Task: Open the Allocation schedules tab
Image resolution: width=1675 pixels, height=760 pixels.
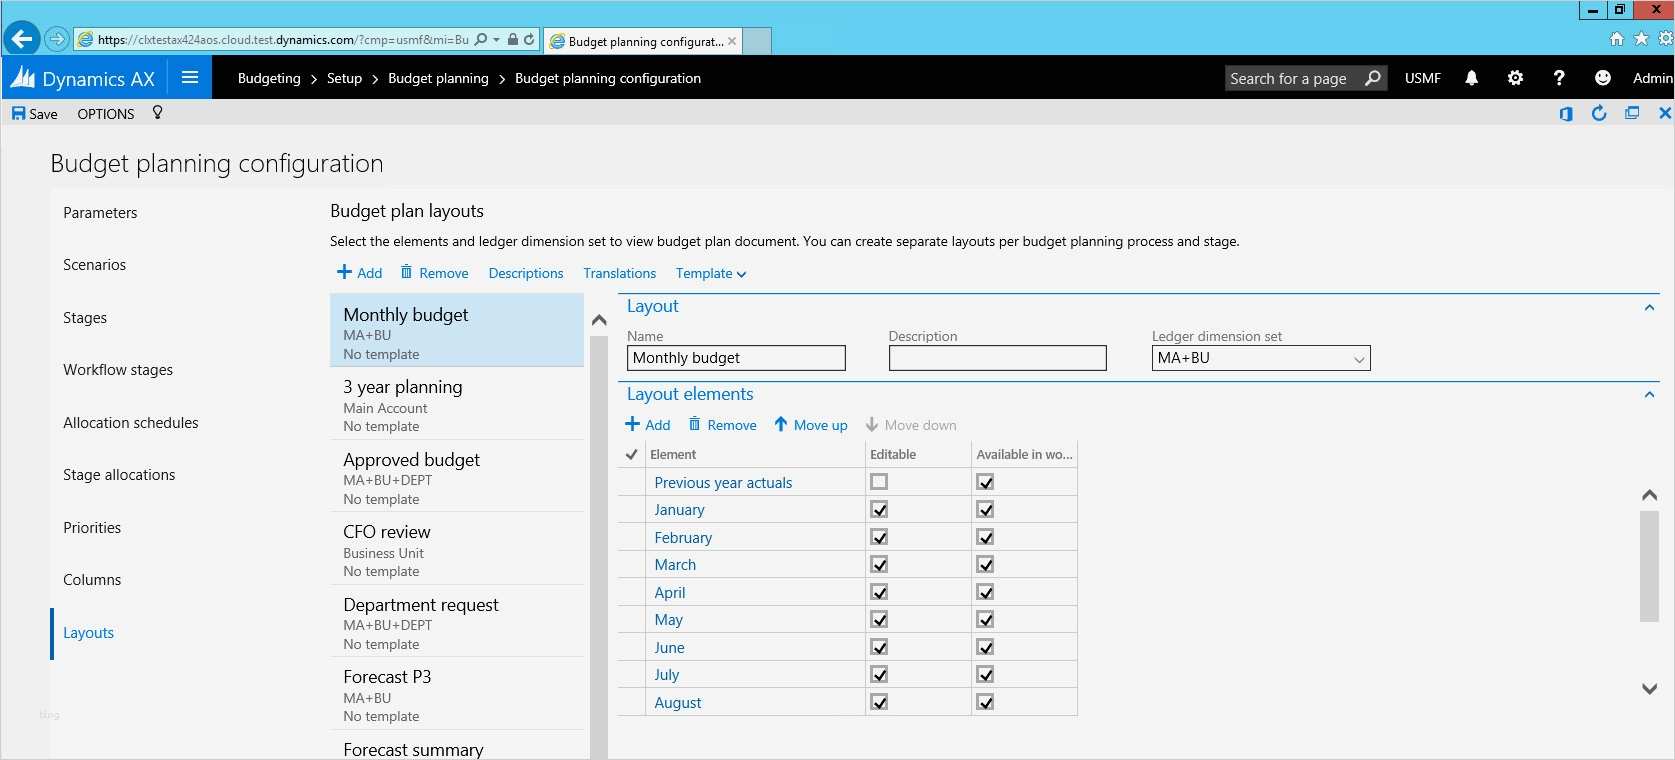Action: click(131, 423)
